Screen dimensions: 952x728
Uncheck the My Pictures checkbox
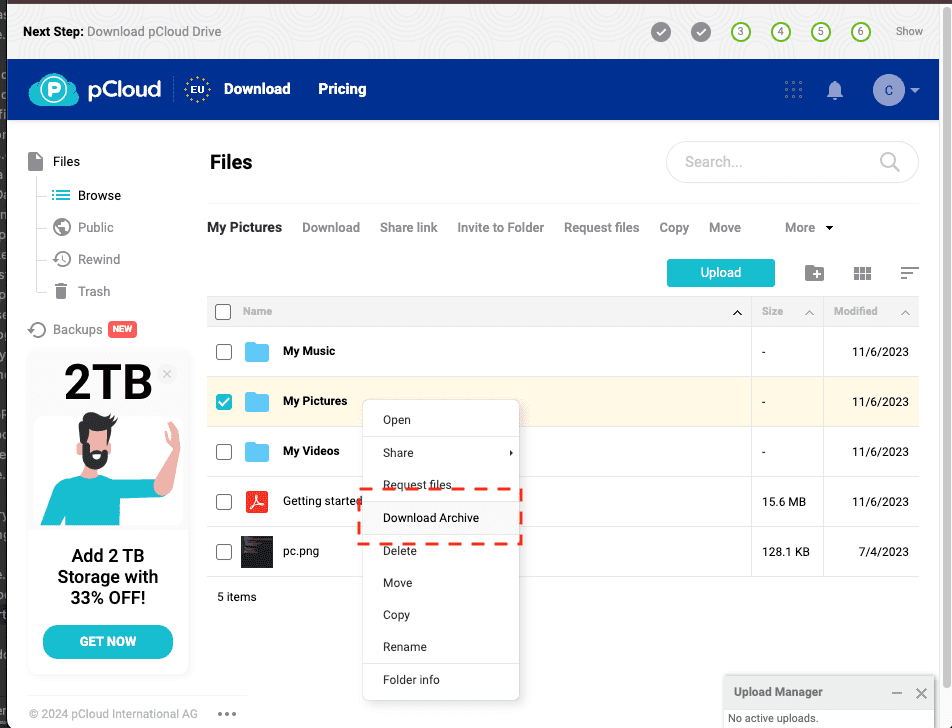coord(224,402)
